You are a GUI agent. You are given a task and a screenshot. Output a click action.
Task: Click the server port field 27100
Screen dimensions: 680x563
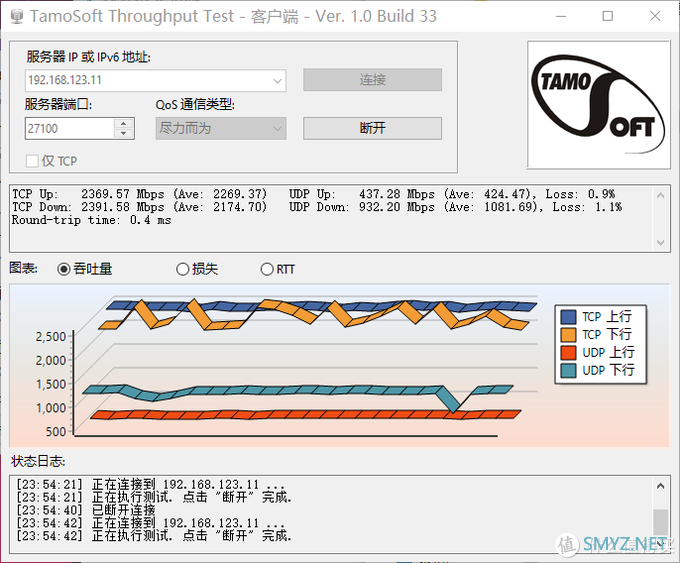click(70, 128)
